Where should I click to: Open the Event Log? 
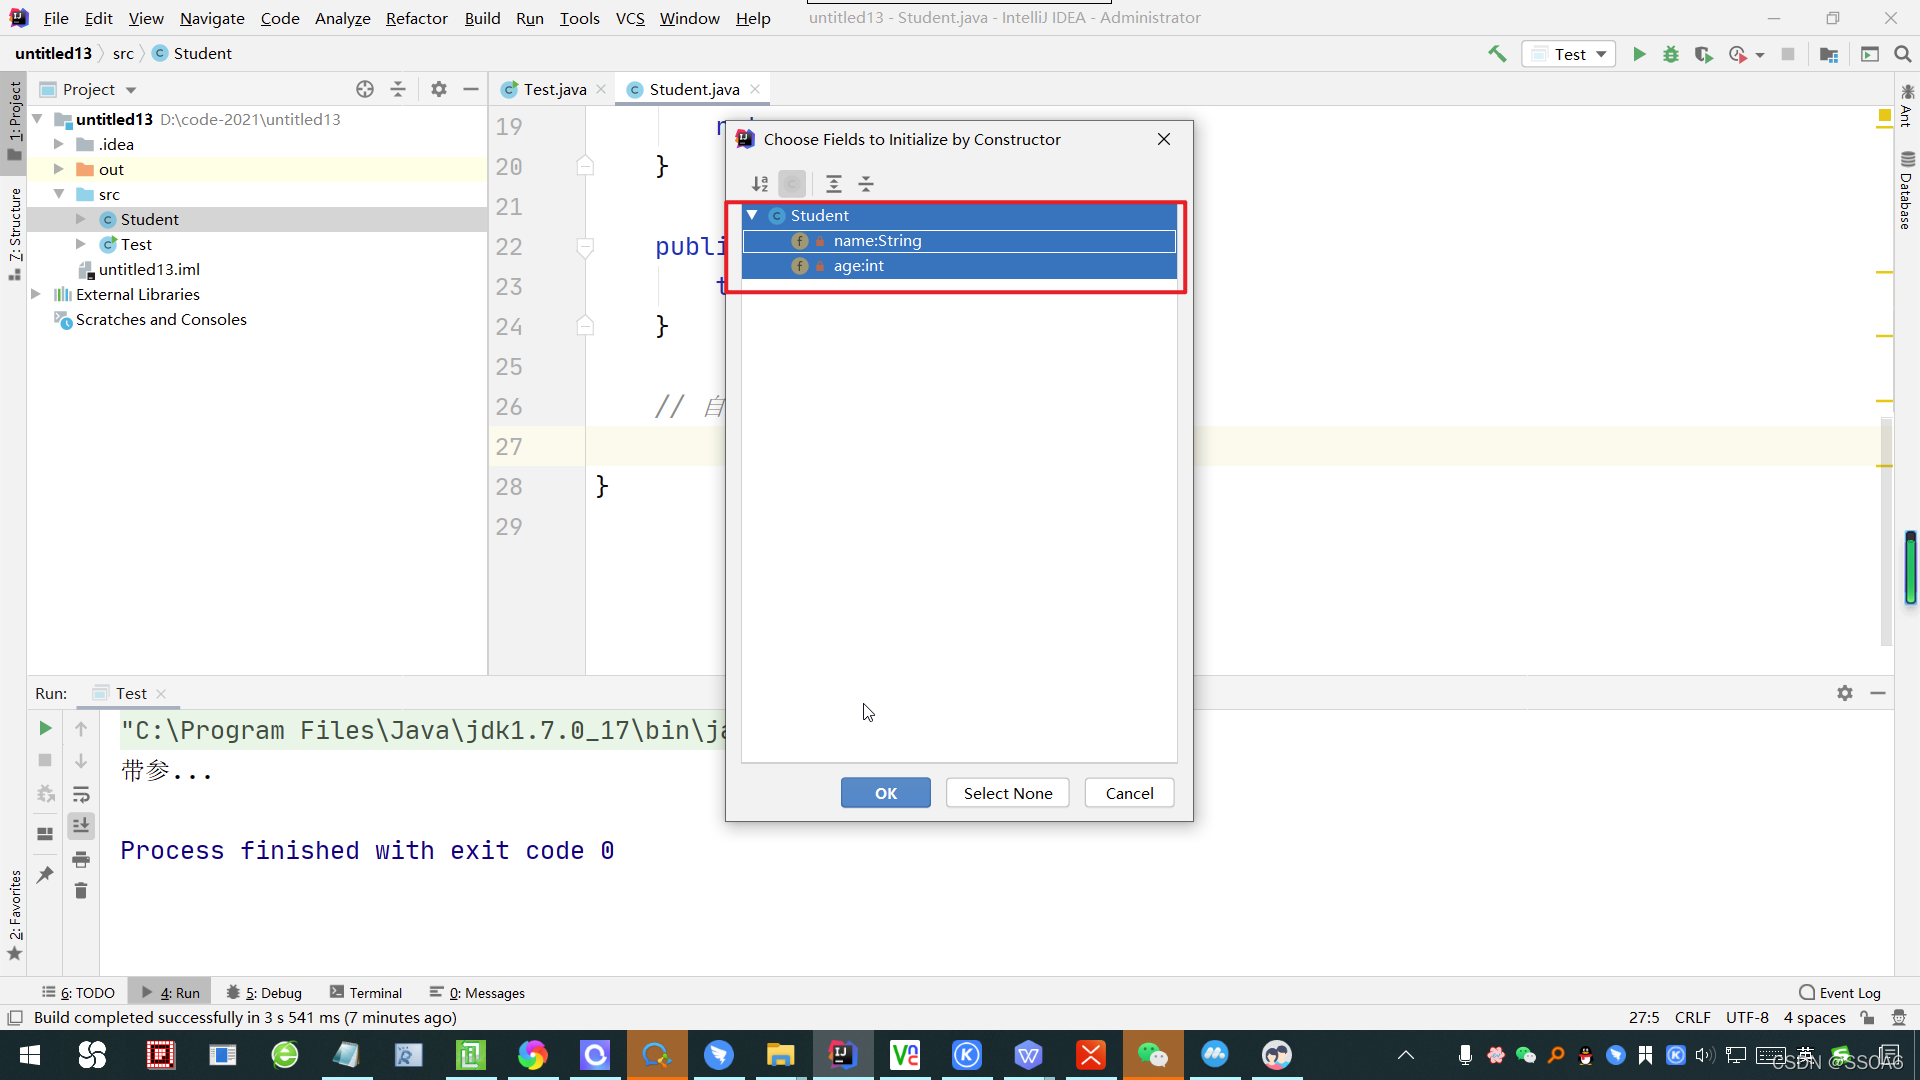[1840, 993]
